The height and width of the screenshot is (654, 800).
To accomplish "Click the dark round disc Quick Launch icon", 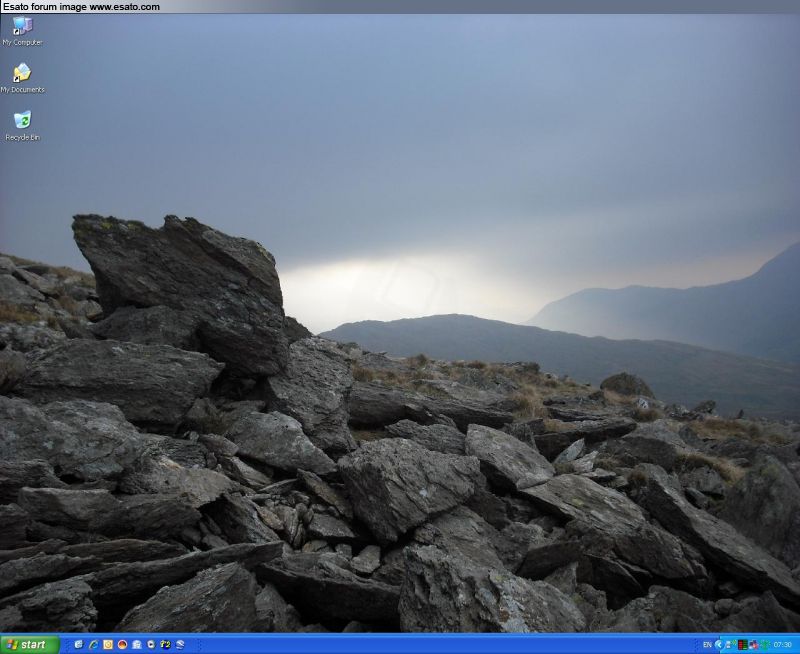I will (x=150, y=645).
